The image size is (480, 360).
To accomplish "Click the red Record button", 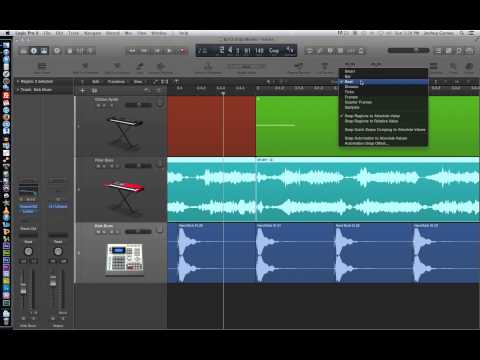I will click(182, 51).
